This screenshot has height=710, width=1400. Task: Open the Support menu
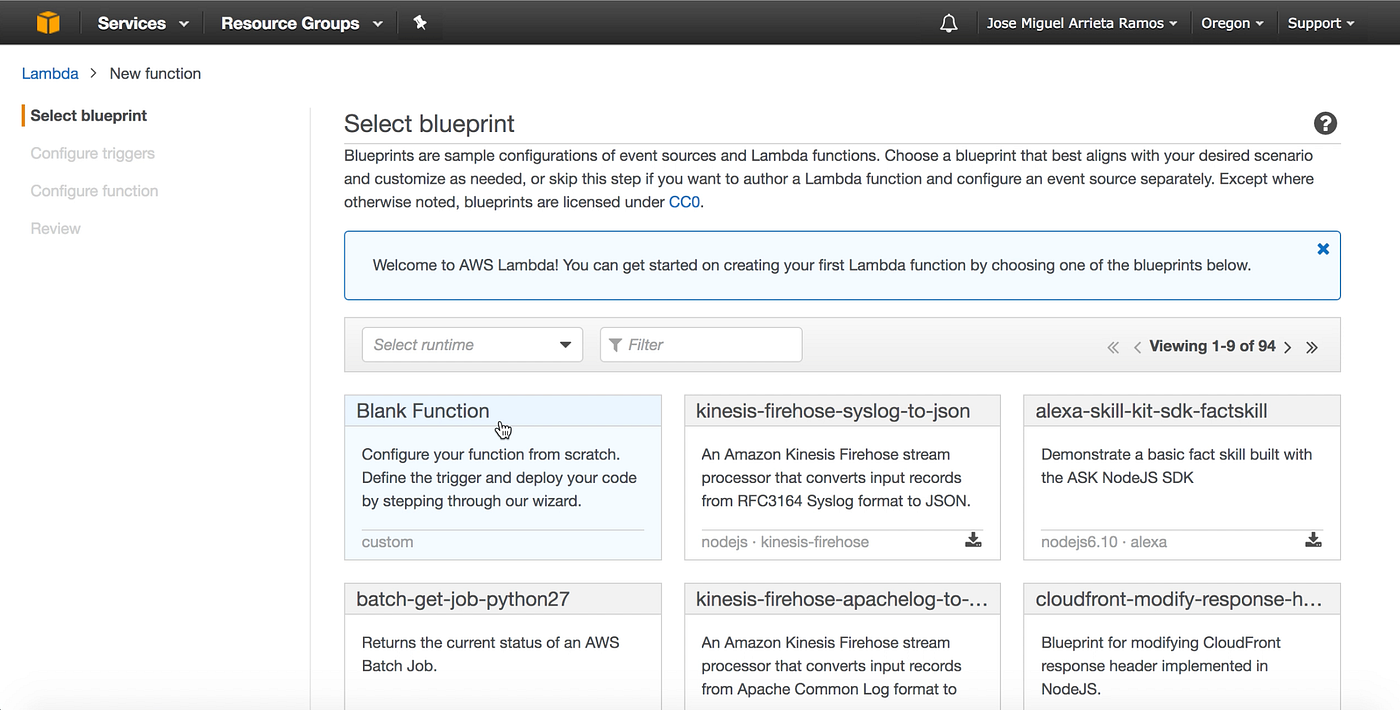[1321, 23]
